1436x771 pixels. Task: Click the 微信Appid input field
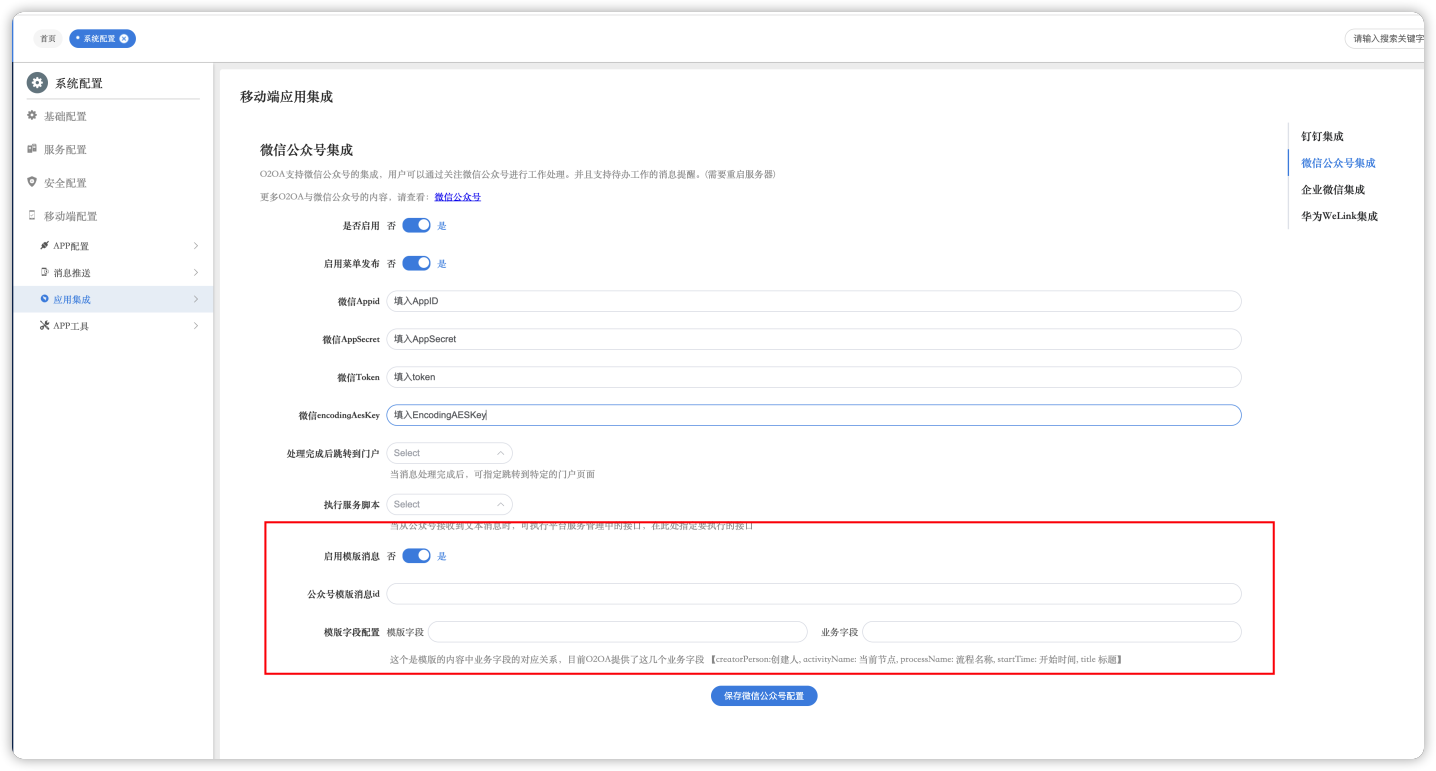point(813,301)
